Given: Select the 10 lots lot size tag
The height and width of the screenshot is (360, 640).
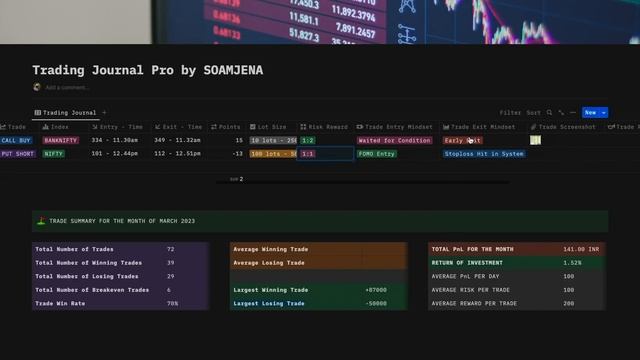Looking at the screenshot, I should coord(273,140).
